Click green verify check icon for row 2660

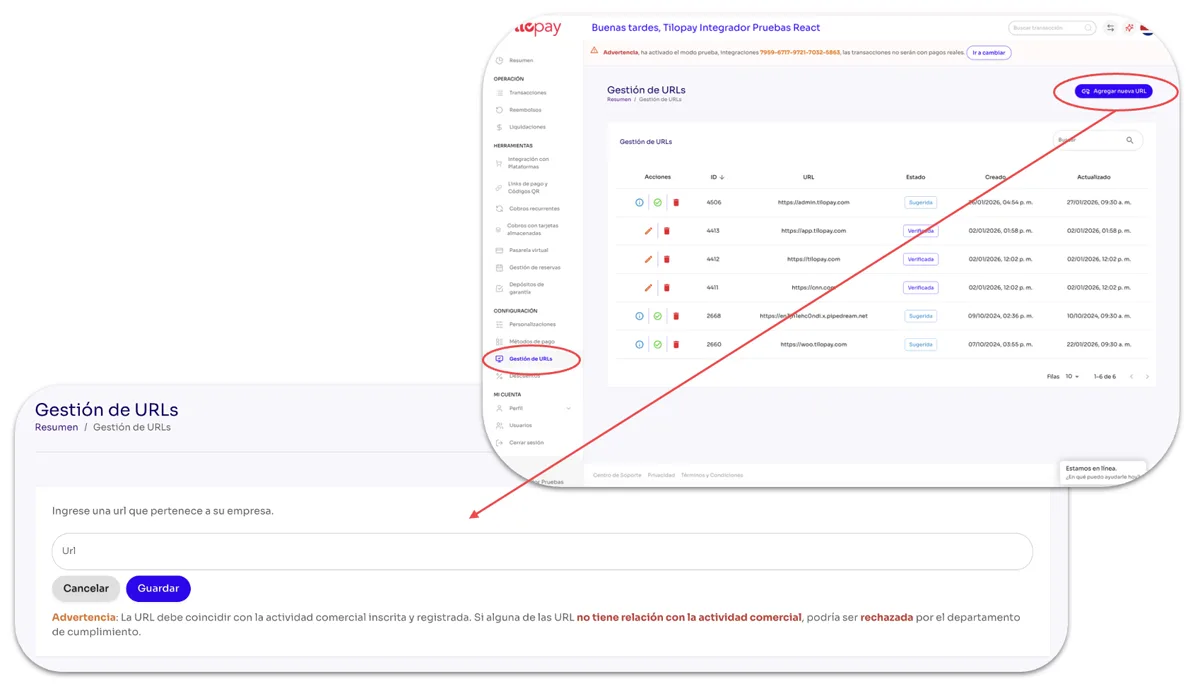click(x=658, y=345)
